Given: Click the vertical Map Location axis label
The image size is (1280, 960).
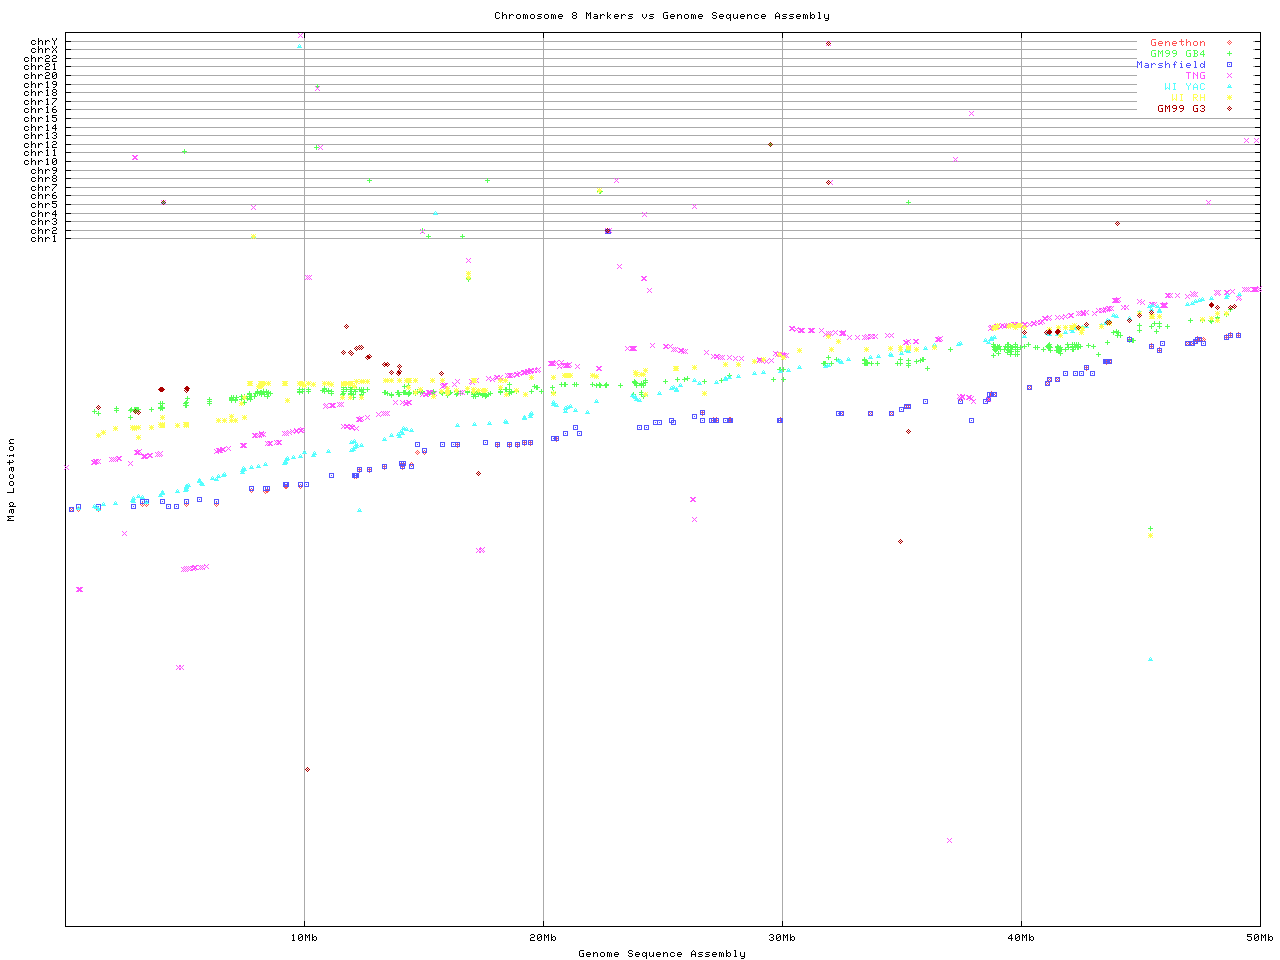Looking at the screenshot, I should coord(12,480).
